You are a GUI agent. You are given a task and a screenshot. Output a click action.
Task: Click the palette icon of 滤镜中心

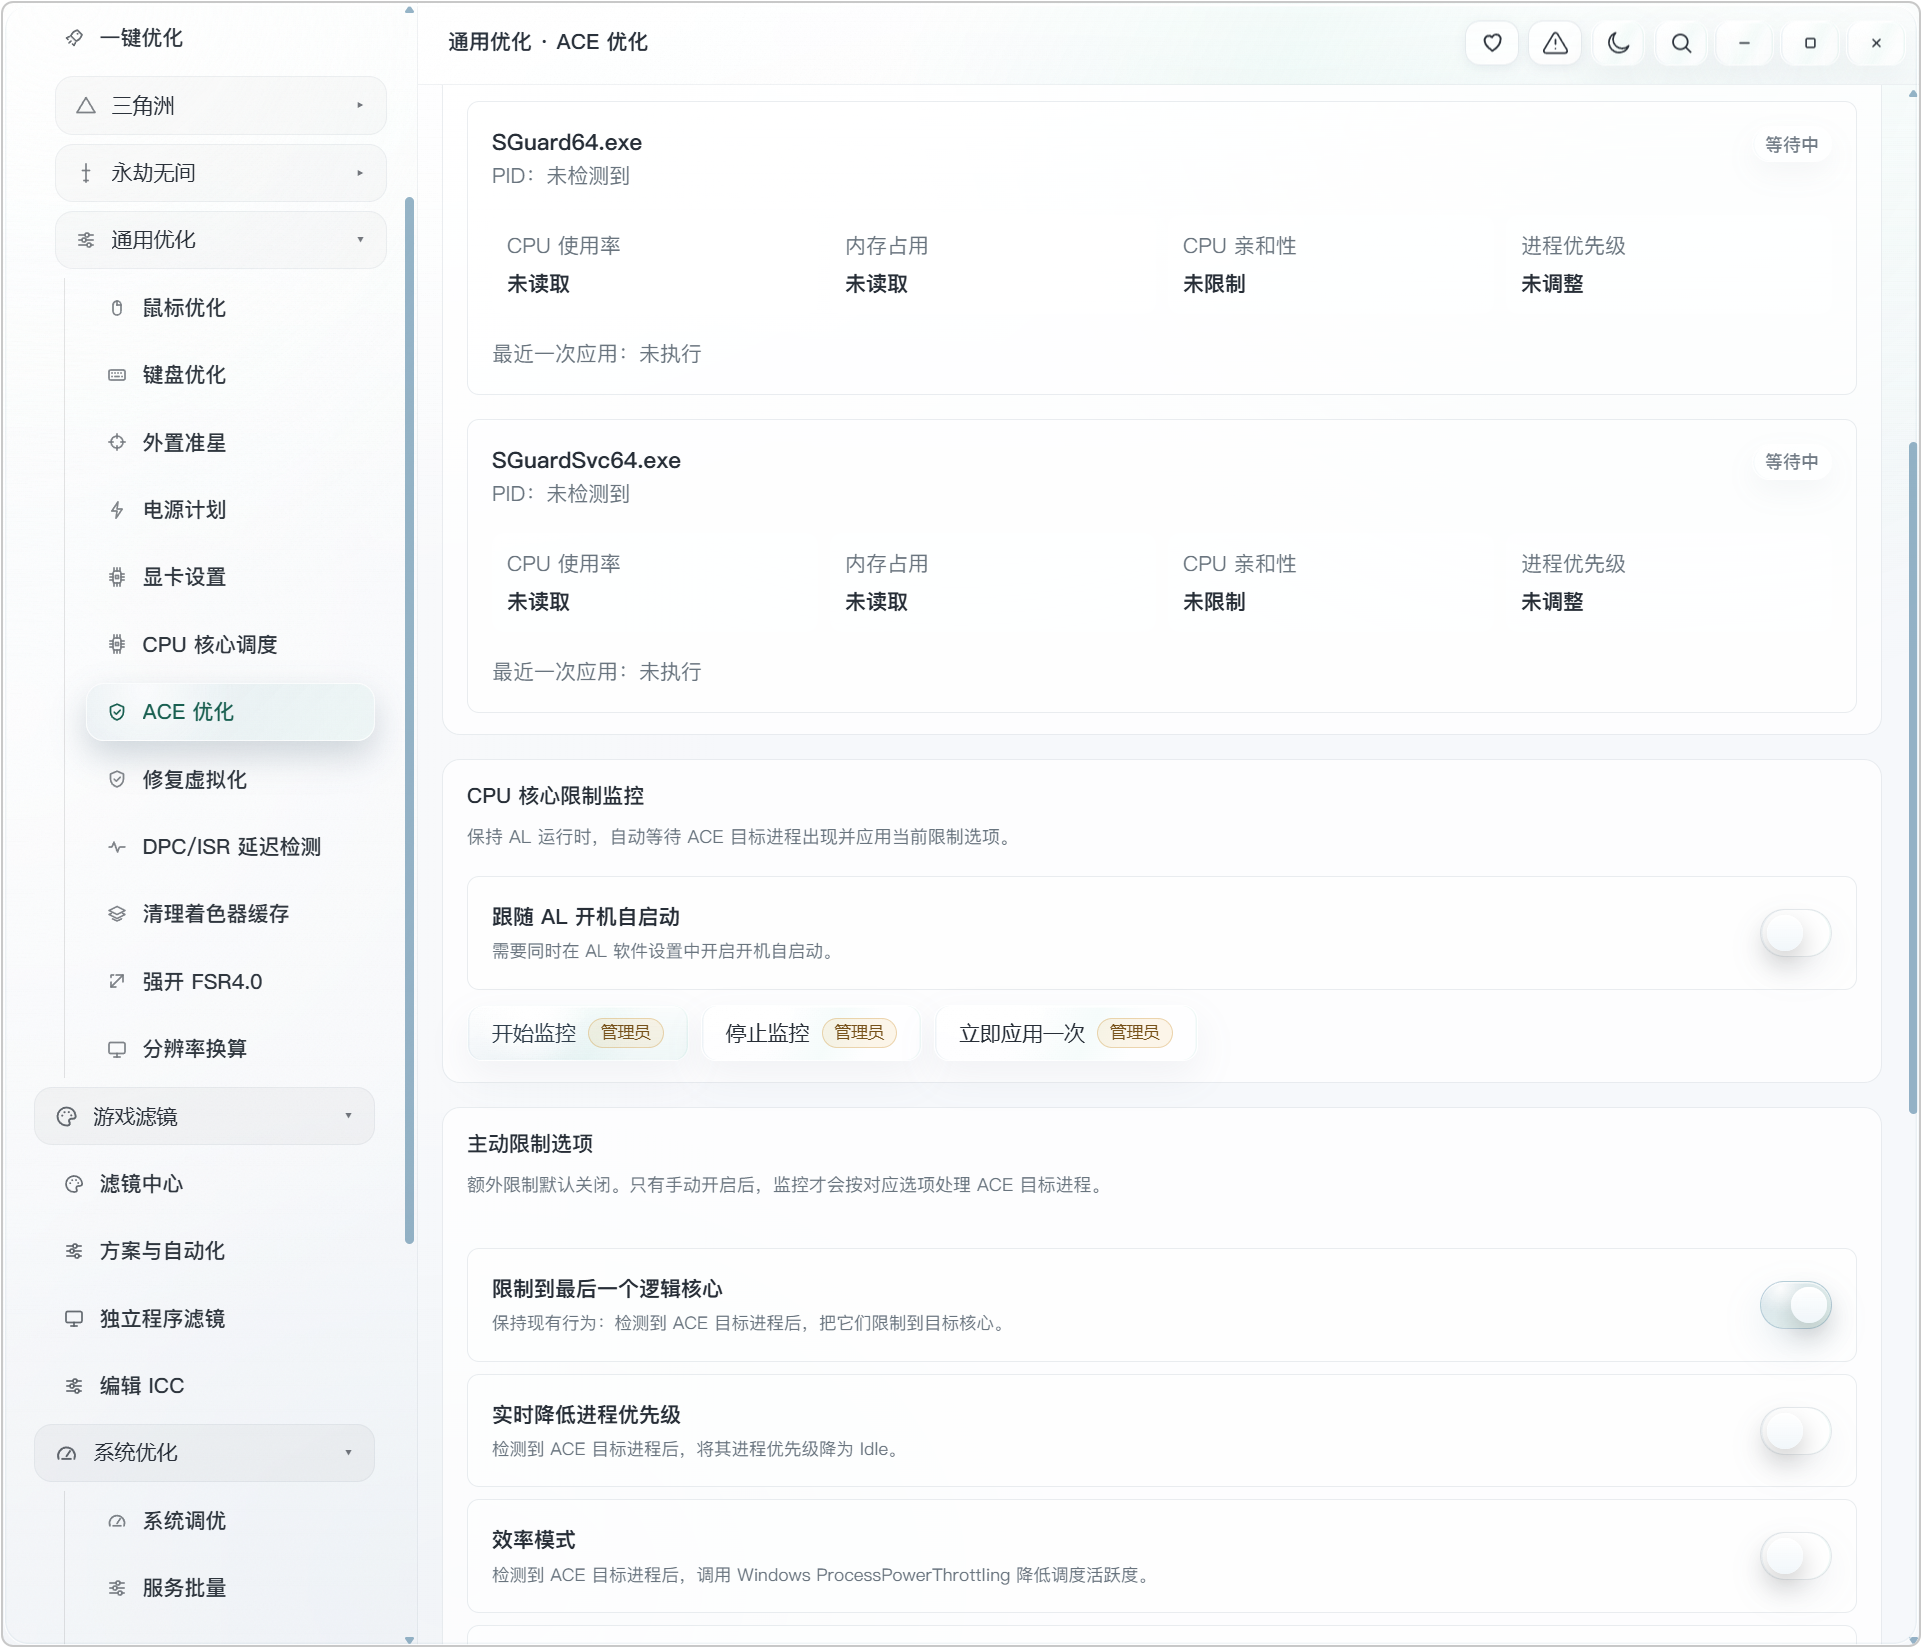[x=74, y=1184]
